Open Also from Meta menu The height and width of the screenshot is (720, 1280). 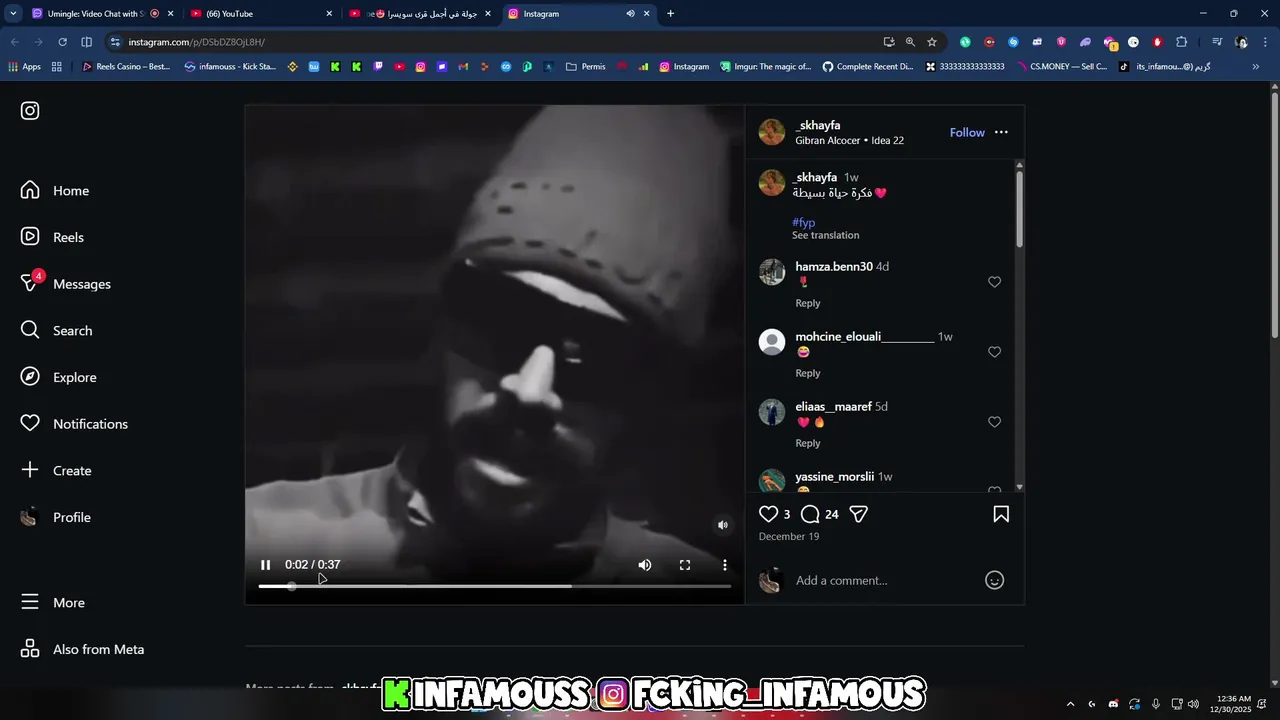(83, 649)
